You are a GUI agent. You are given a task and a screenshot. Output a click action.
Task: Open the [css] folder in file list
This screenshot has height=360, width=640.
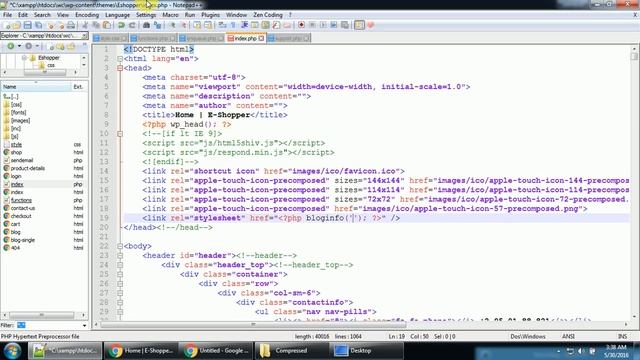point(16,104)
